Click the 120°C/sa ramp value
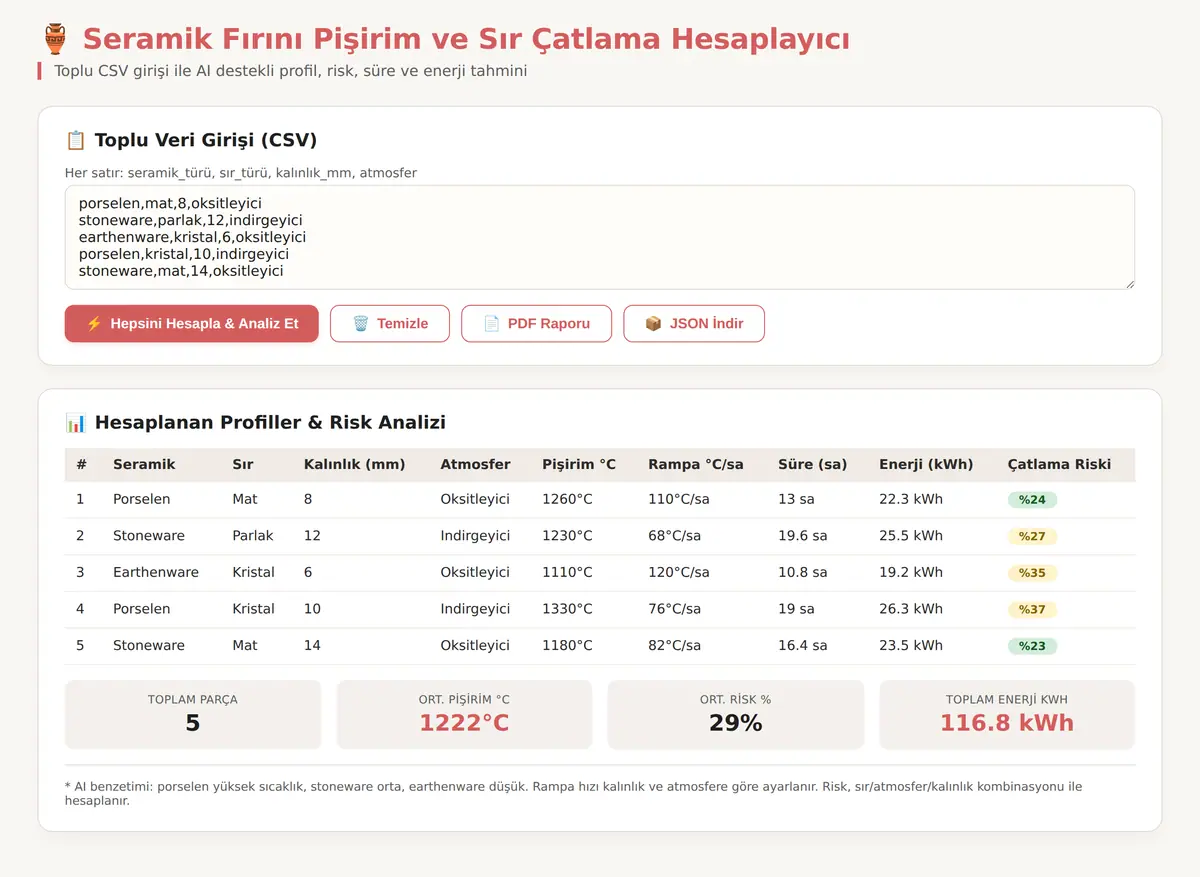This screenshot has width=1200, height=877. tap(679, 573)
